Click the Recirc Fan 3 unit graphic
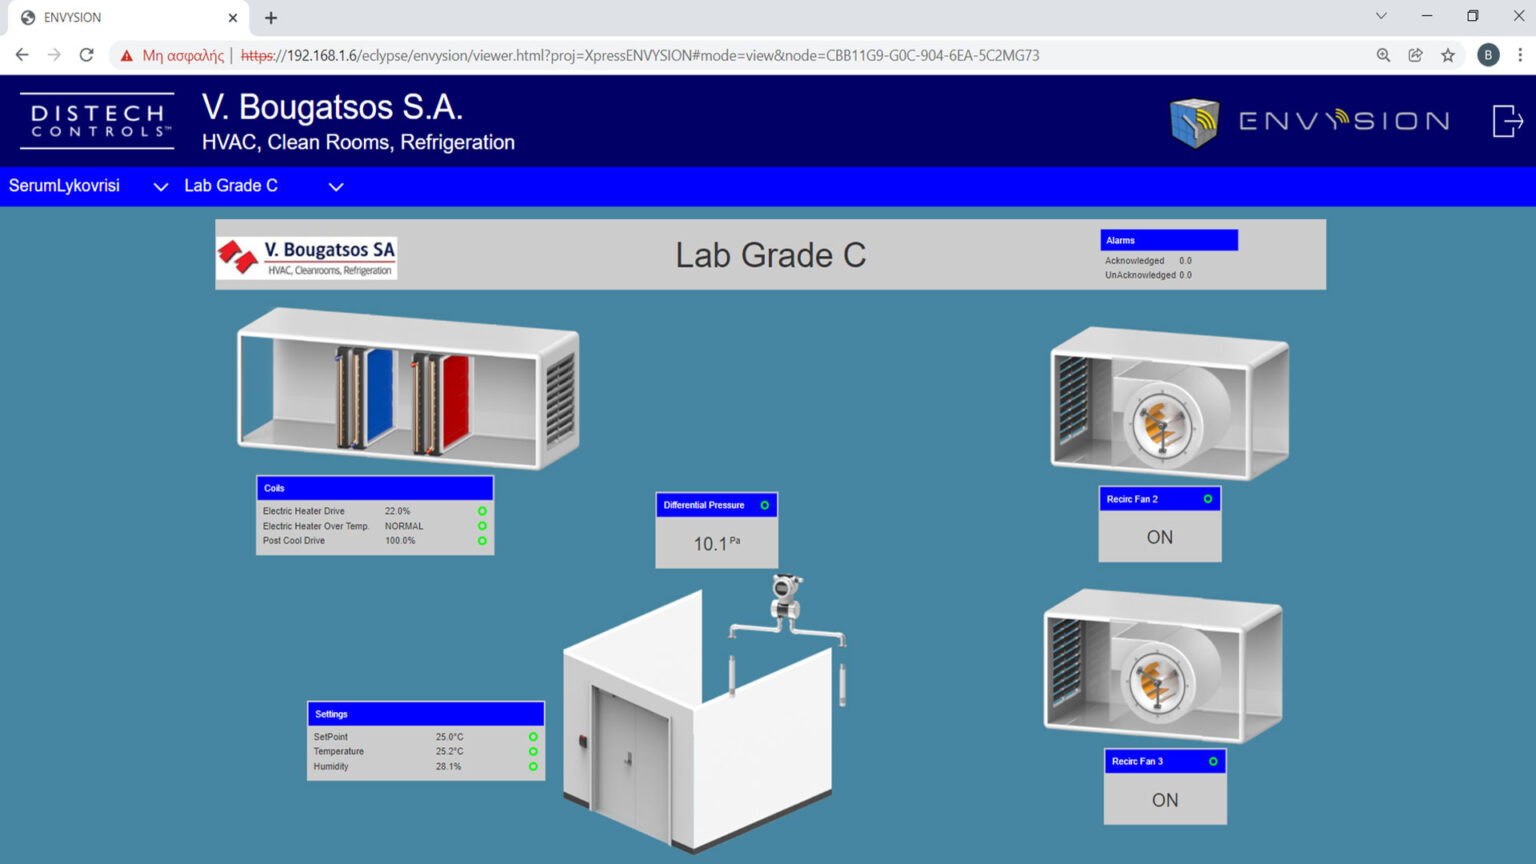Image resolution: width=1536 pixels, height=864 pixels. 1163,666
